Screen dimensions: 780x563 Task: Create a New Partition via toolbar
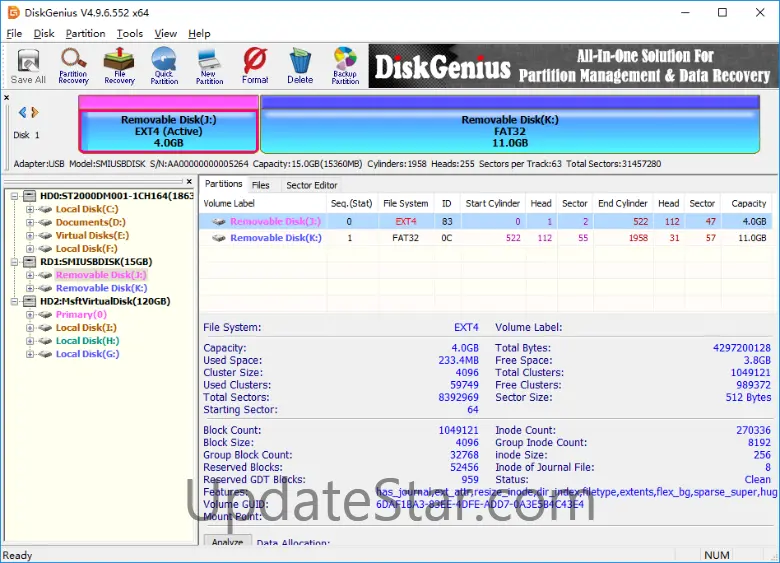[209, 66]
